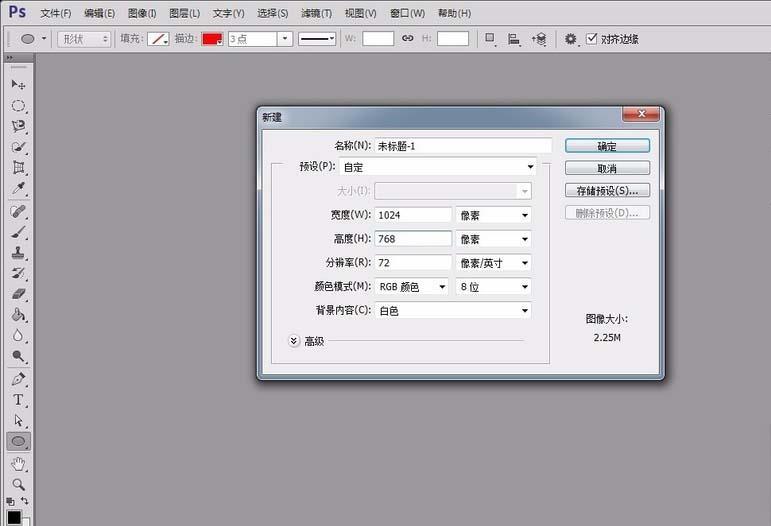Select the Healing Brush tool
This screenshot has width=771, height=526.
coord(18,211)
